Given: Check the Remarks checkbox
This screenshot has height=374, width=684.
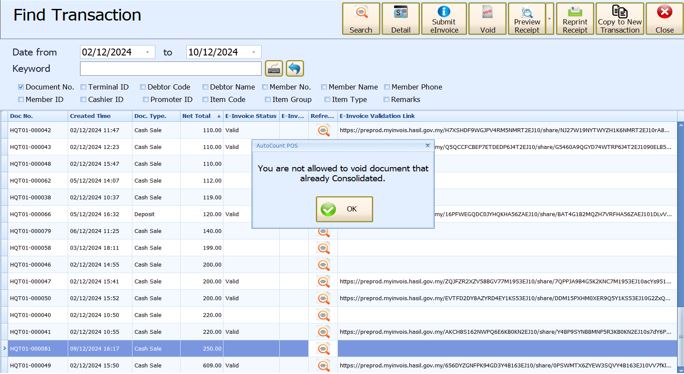Looking at the screenshot, I should pyautogui.click(x=386, y=100).
